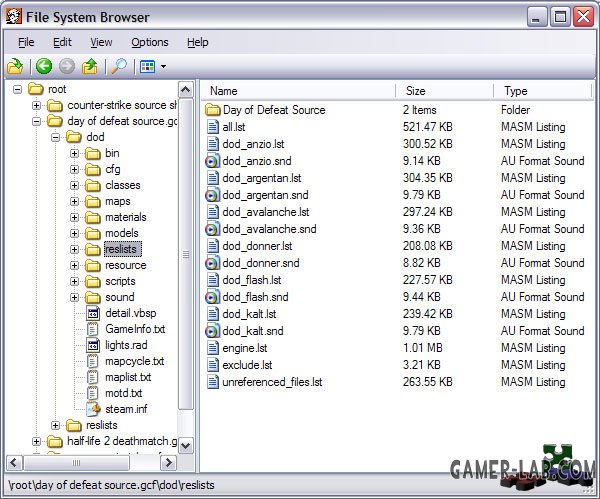Expand the maps folder node
Screen dimensions: 600x499
pos(75,201)
